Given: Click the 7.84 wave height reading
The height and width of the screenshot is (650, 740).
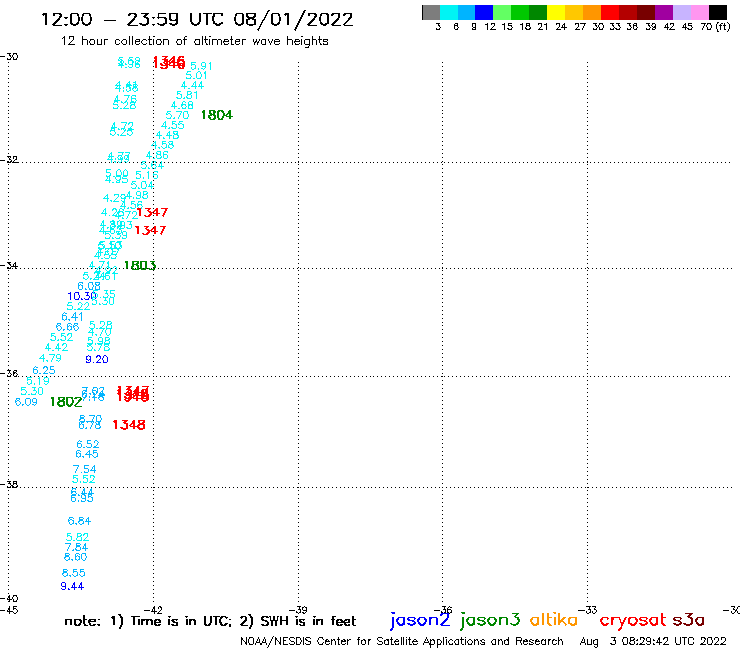Looking at the screenshot, I should [76, 547].
